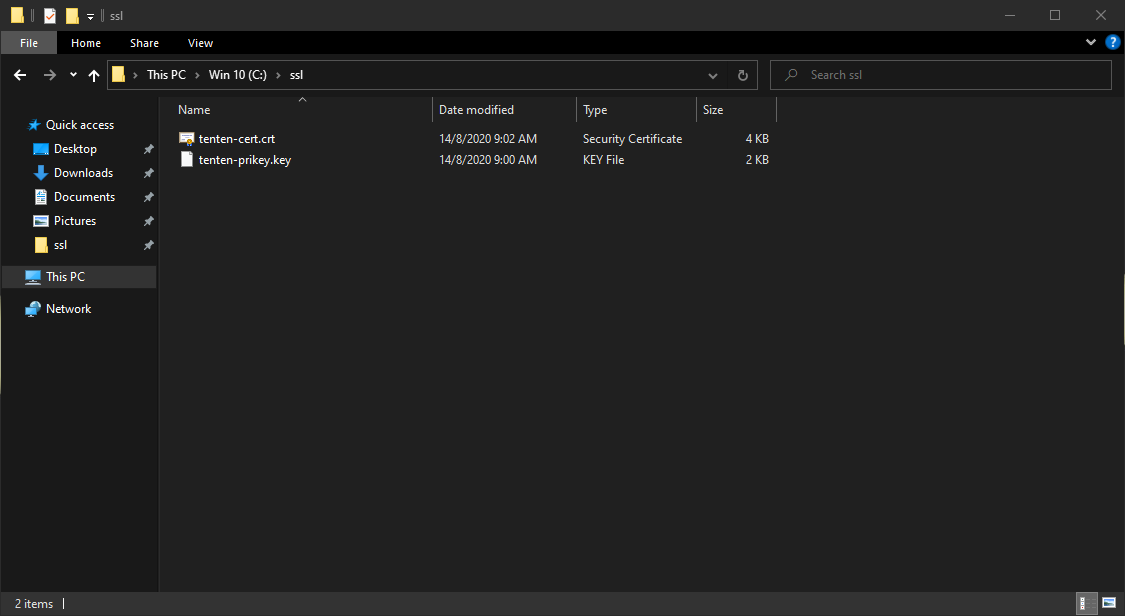Click the pin icon next to Downloads
Image resolution: width=1125 pixels, height=616 pixels.
pyautogui.click(x=149, y=173)
